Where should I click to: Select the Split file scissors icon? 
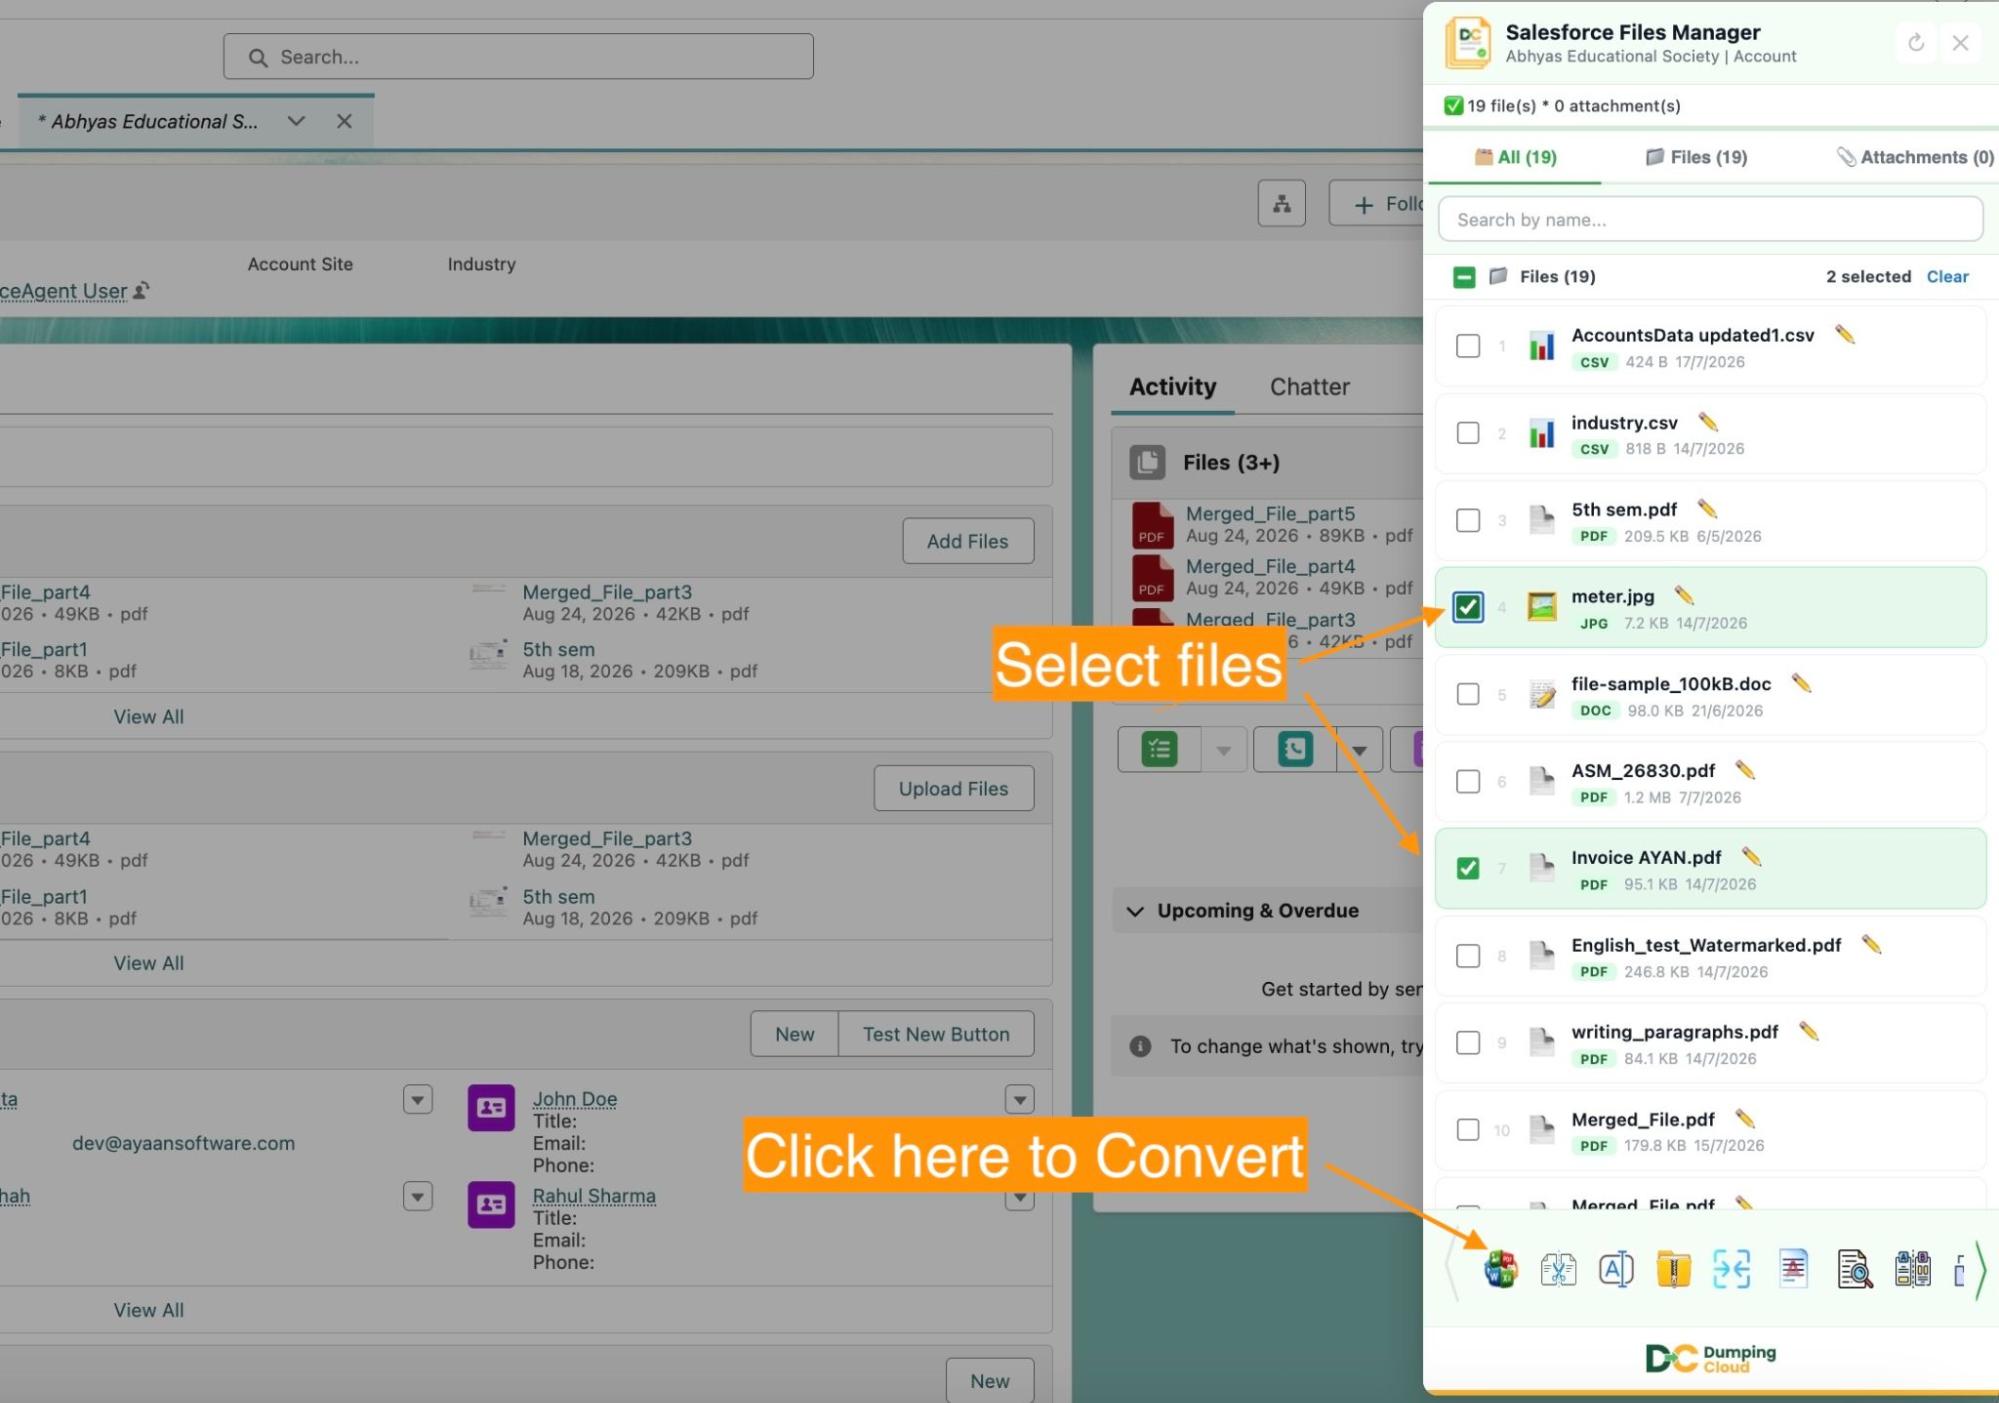1558,1269
